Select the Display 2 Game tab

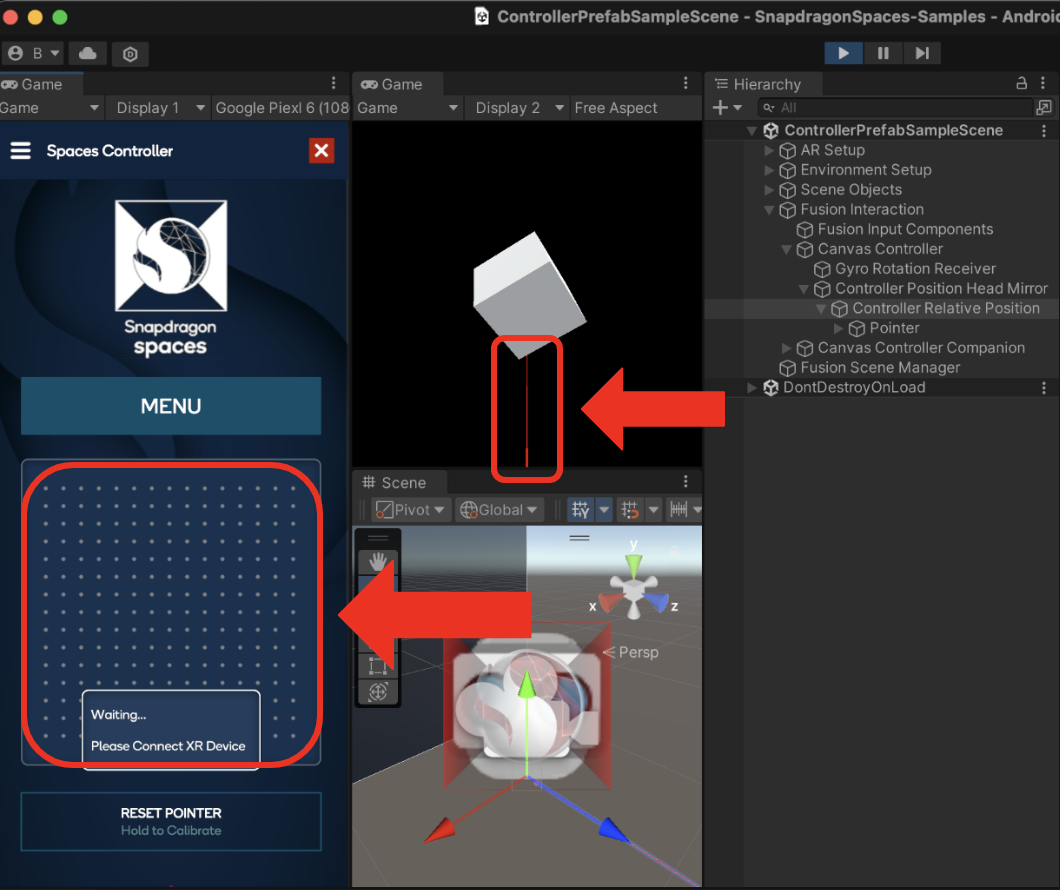400,84
